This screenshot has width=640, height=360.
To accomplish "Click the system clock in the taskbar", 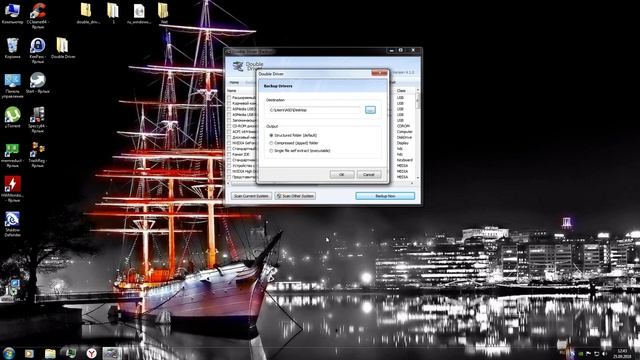I will (x=622, y=353).
